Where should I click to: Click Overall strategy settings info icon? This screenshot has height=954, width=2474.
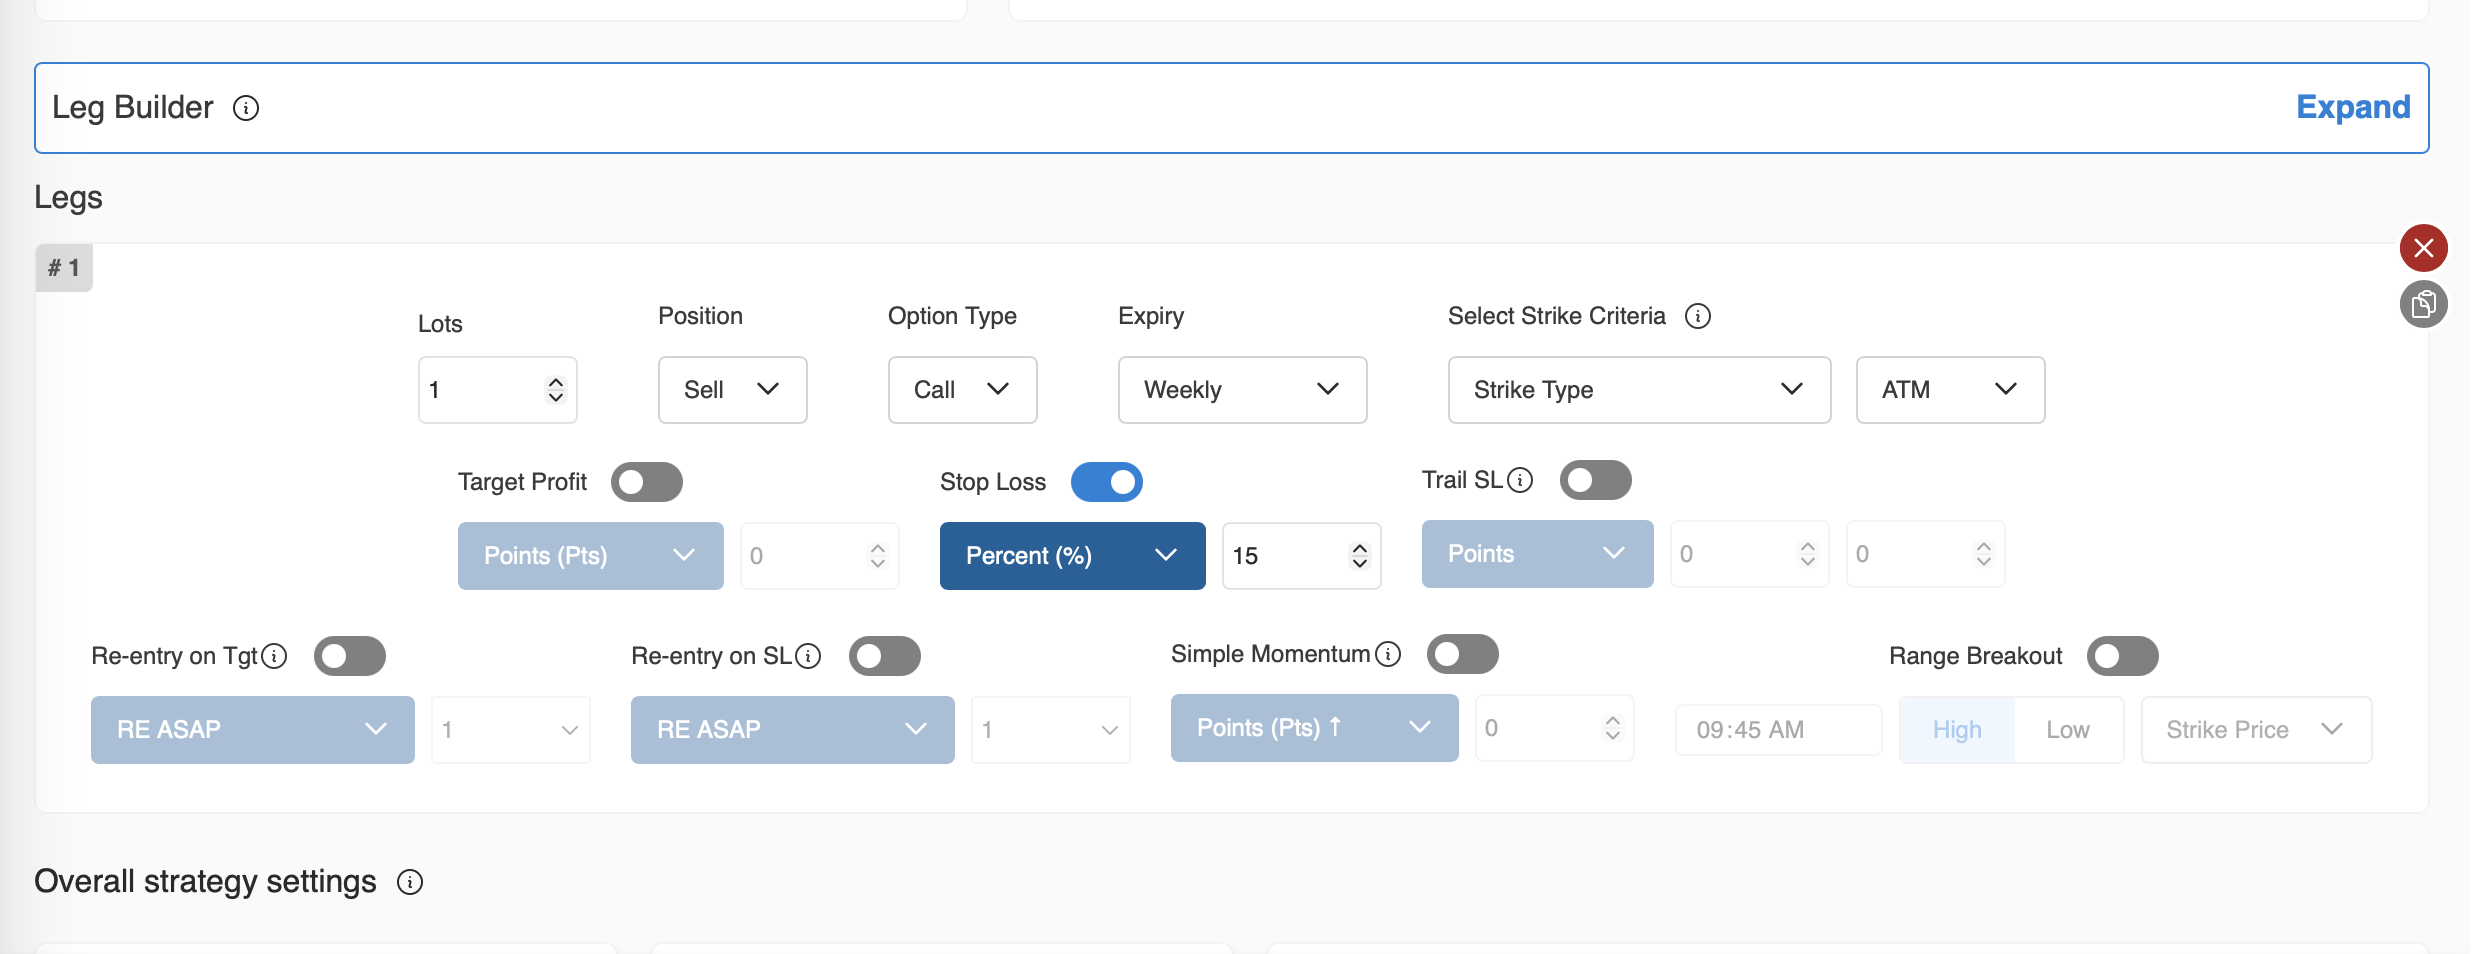tap(410, 882)
